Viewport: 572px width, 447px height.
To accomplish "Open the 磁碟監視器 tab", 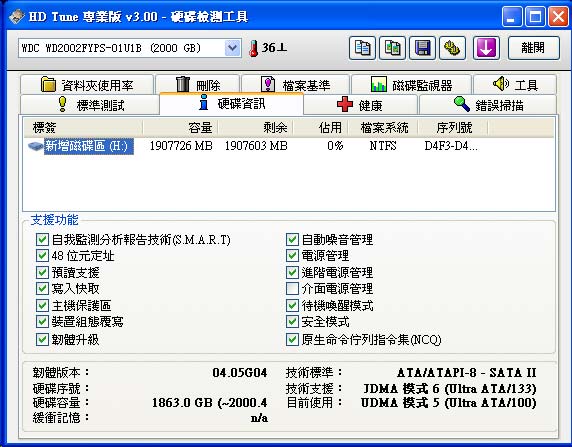I will 411,85.
